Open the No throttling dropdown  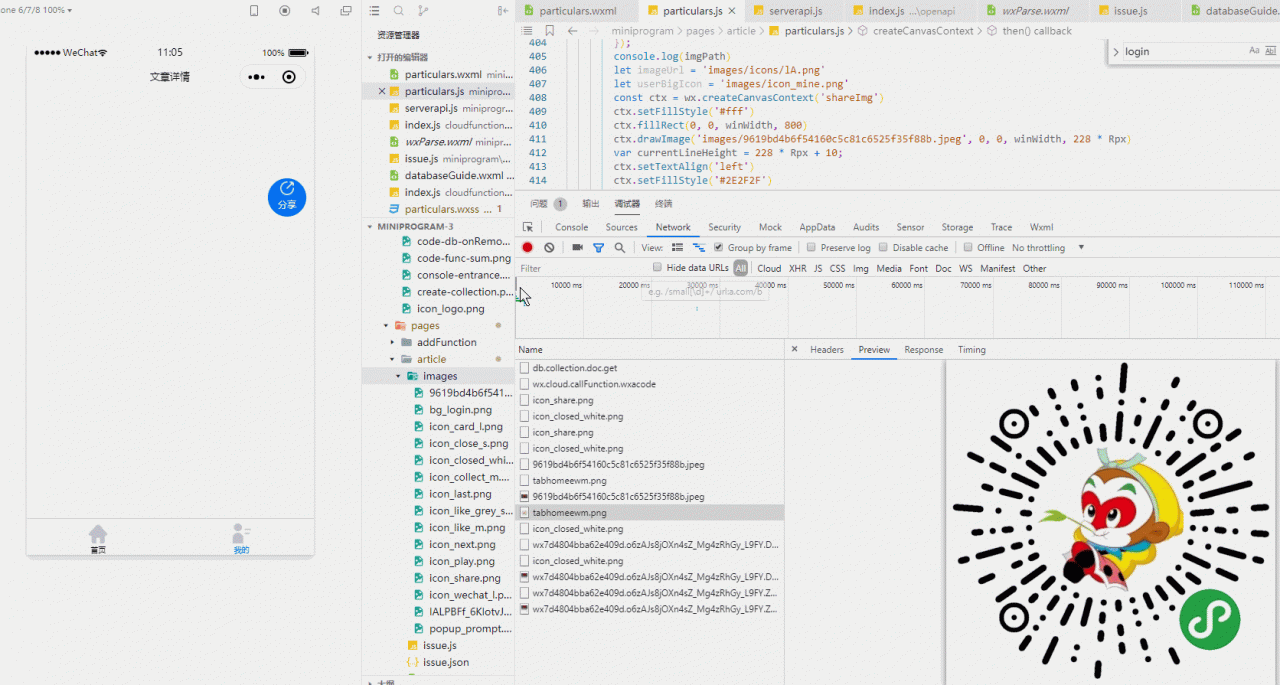[x=1048, y=247]
